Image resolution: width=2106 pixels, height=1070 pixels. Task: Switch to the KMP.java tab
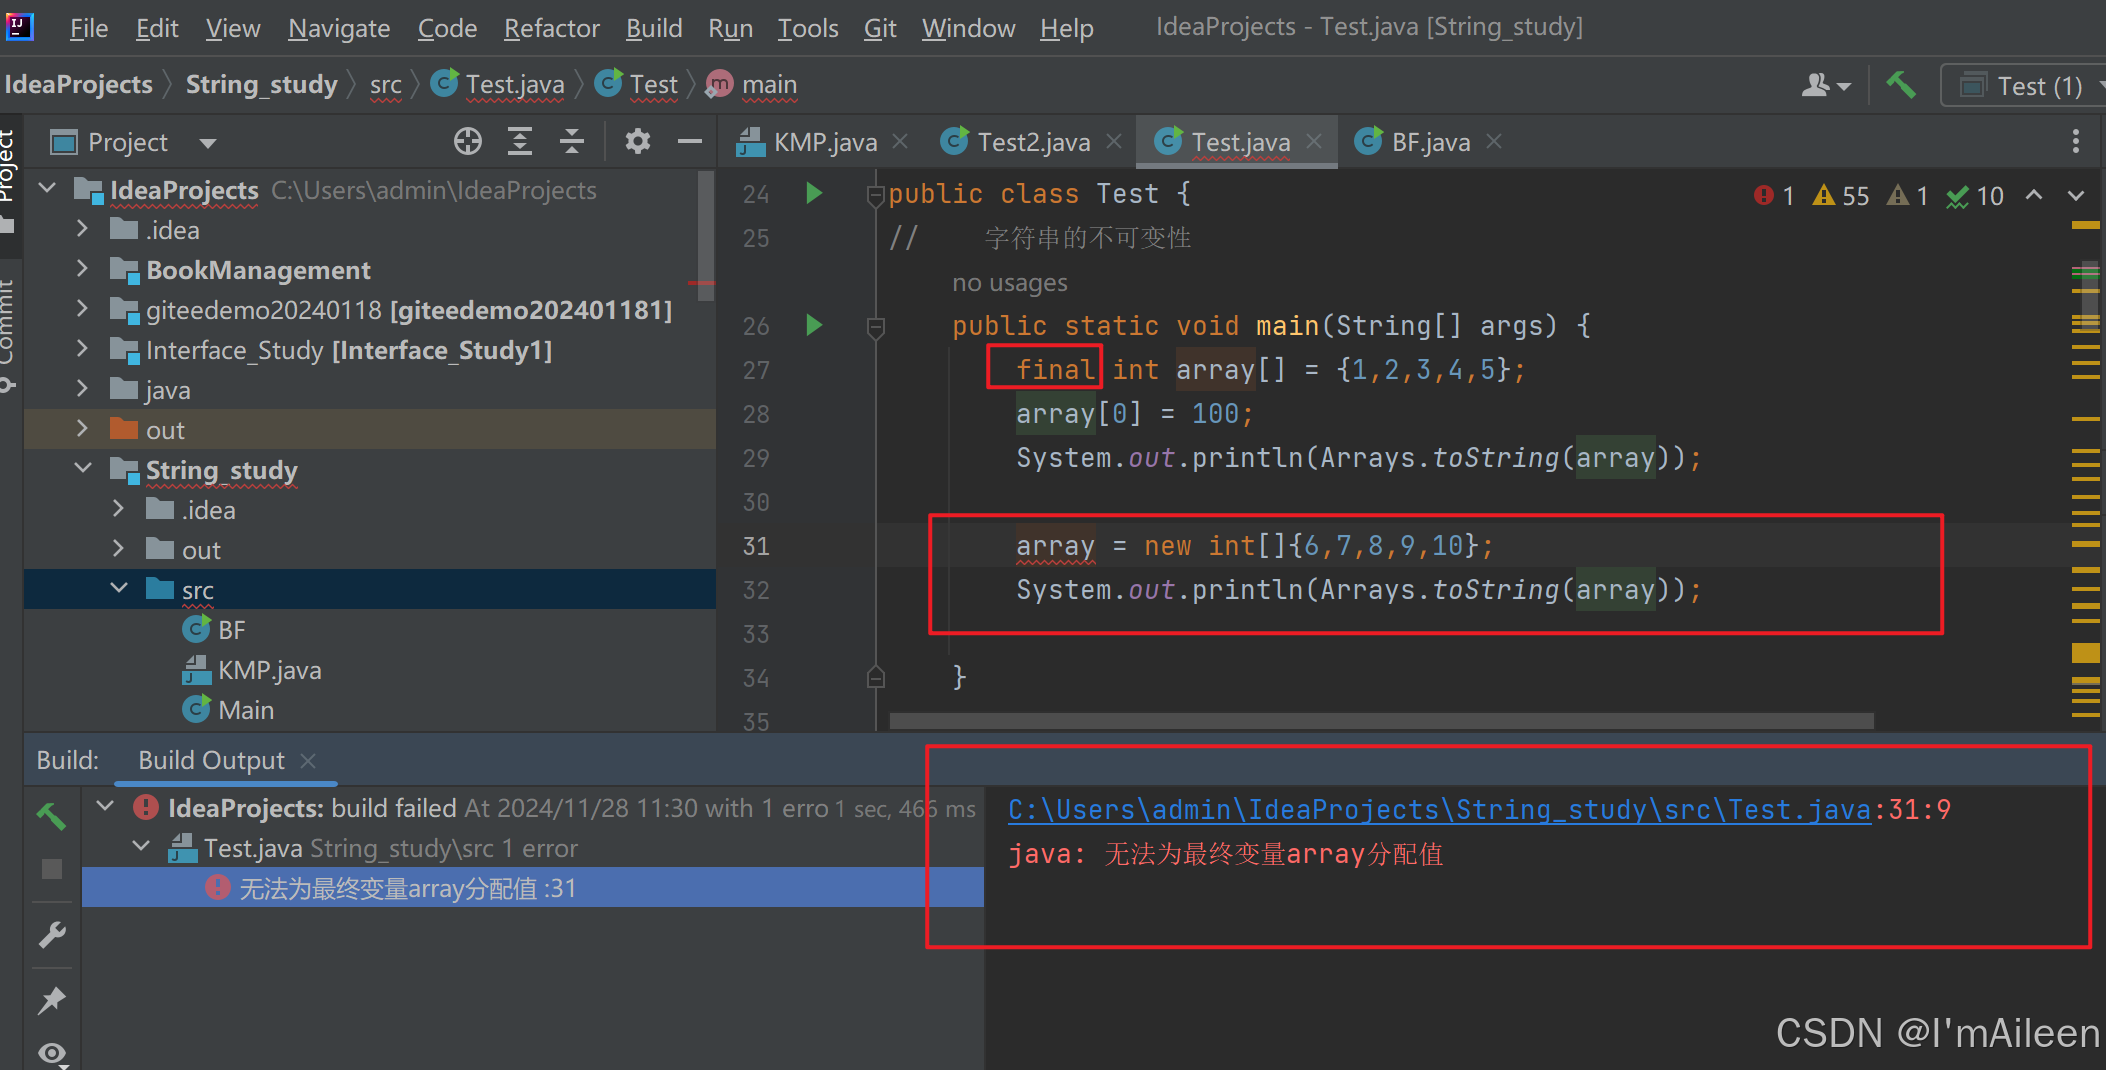(807, 142)
